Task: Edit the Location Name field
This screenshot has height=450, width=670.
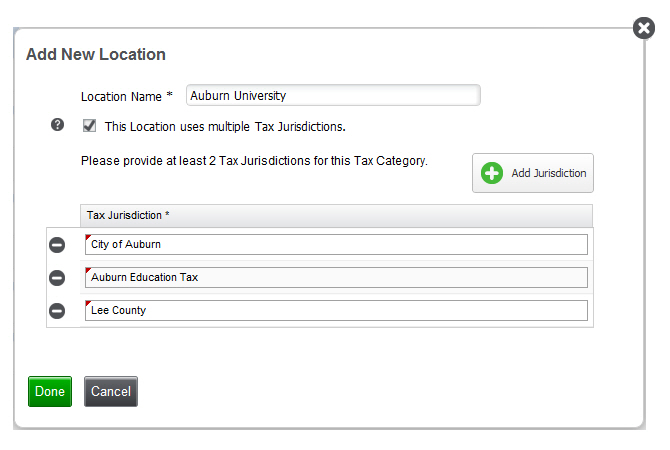Action: 333,95
